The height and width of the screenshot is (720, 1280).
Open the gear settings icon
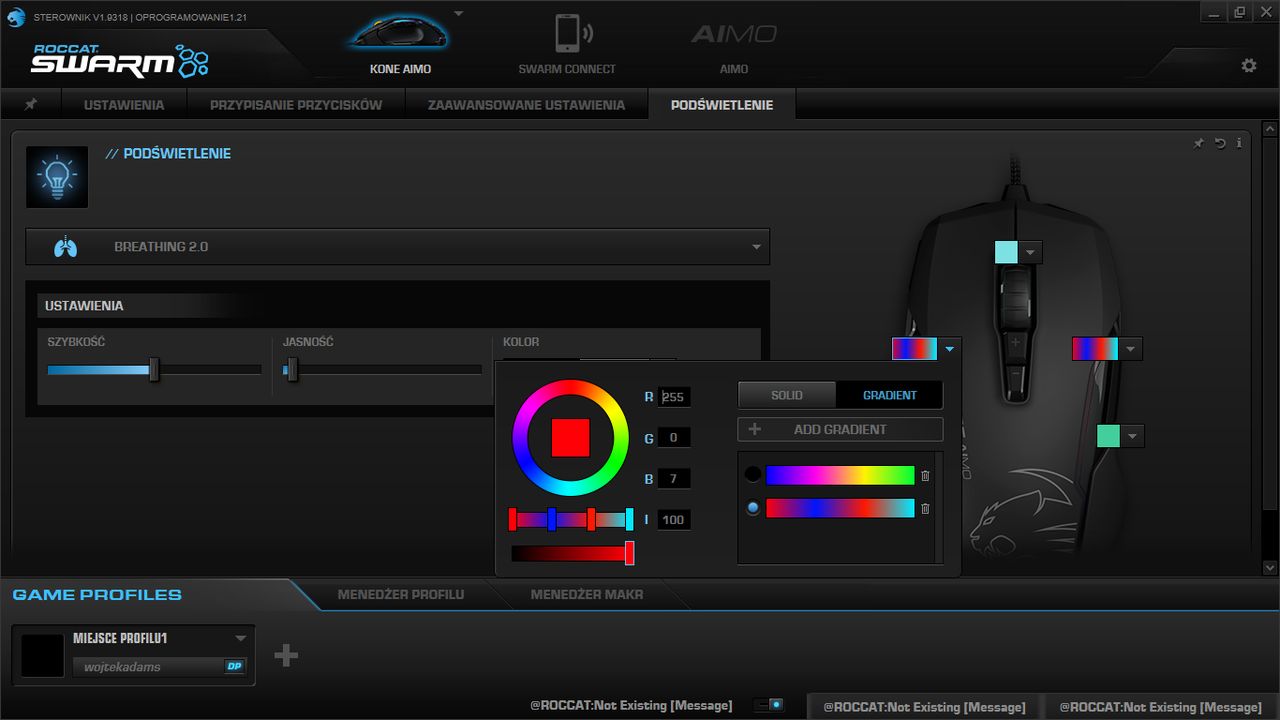point(1249,65)
